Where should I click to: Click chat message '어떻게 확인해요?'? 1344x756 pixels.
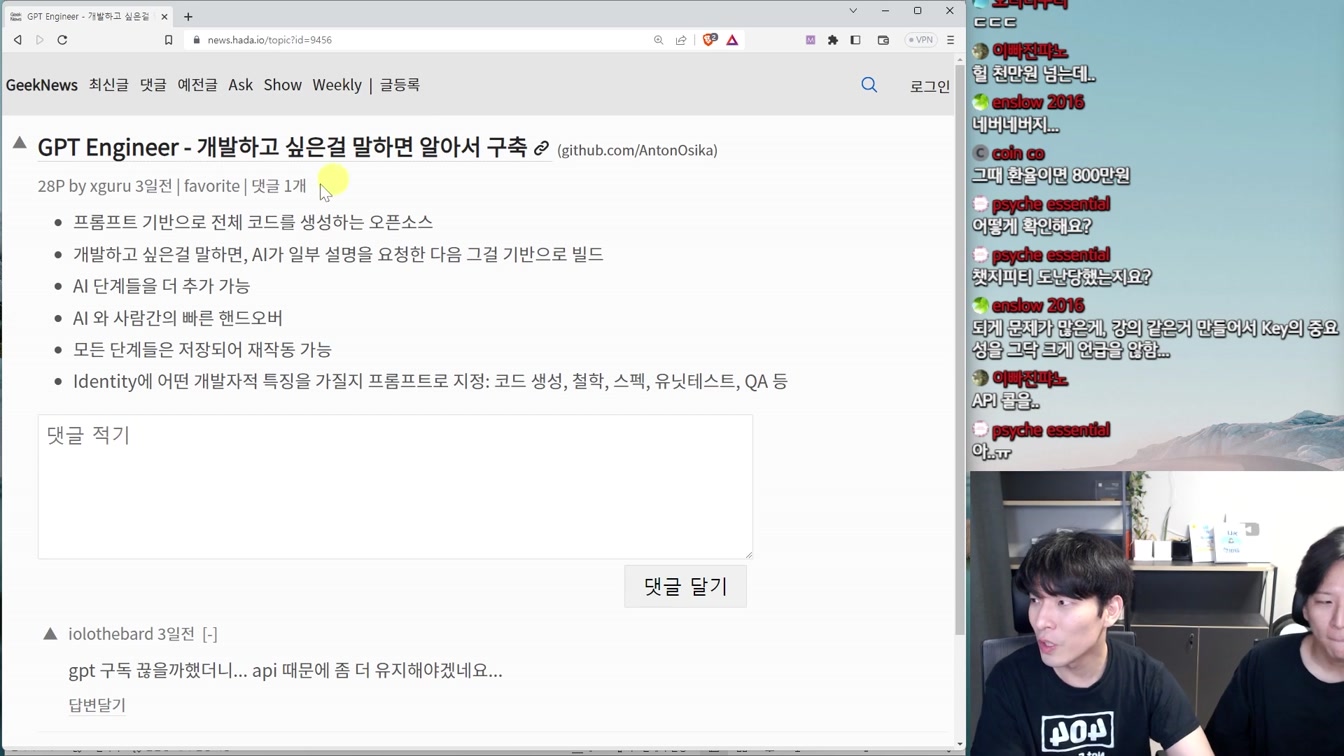1032,226
